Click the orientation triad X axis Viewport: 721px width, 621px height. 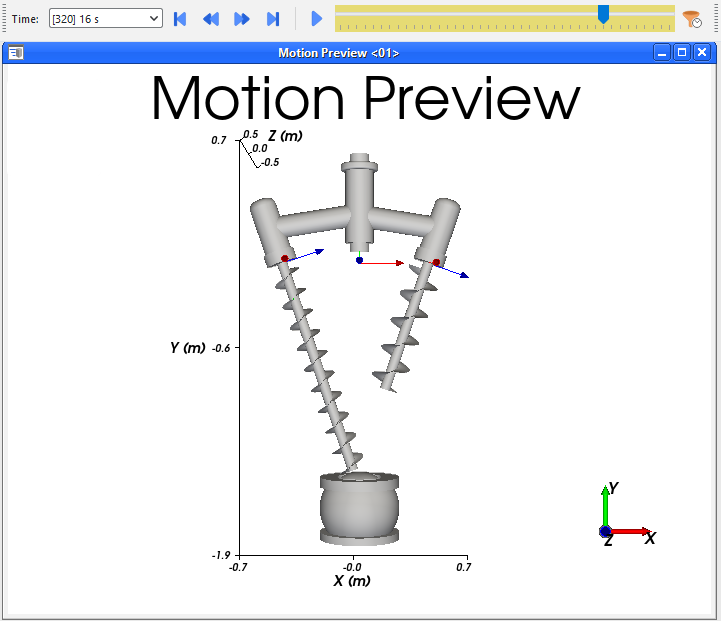click(629, 531)
